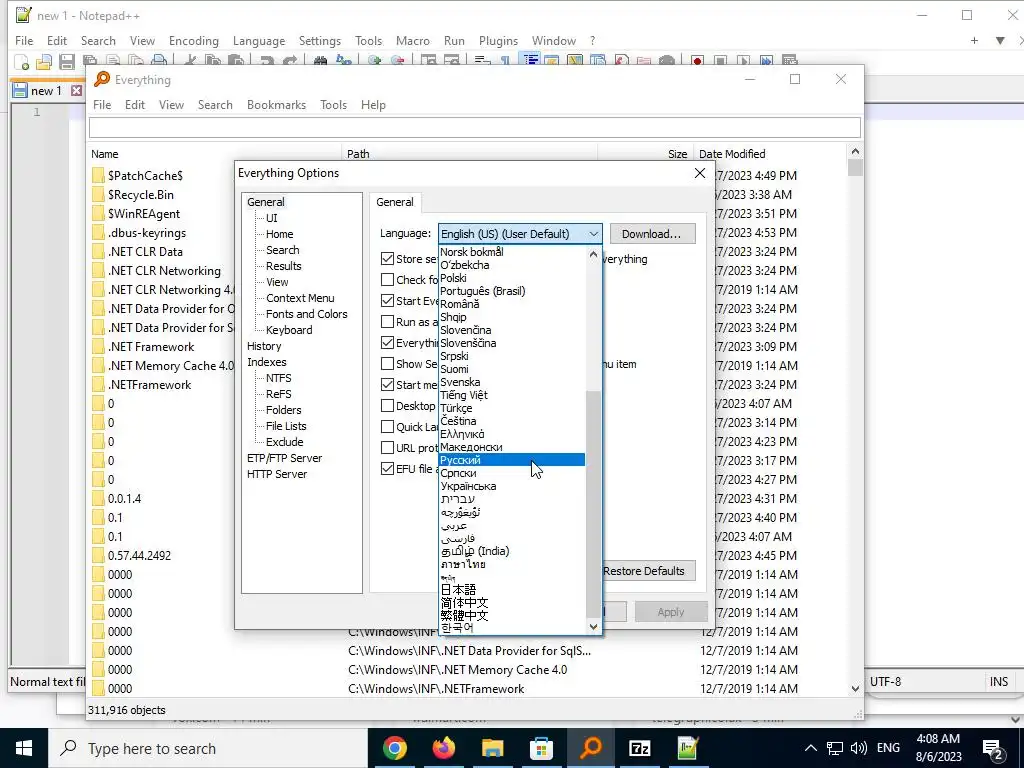Screen dimensions: 1024x768
Task: Start macro recording with the red dot icon
Action: click(697, 61)
